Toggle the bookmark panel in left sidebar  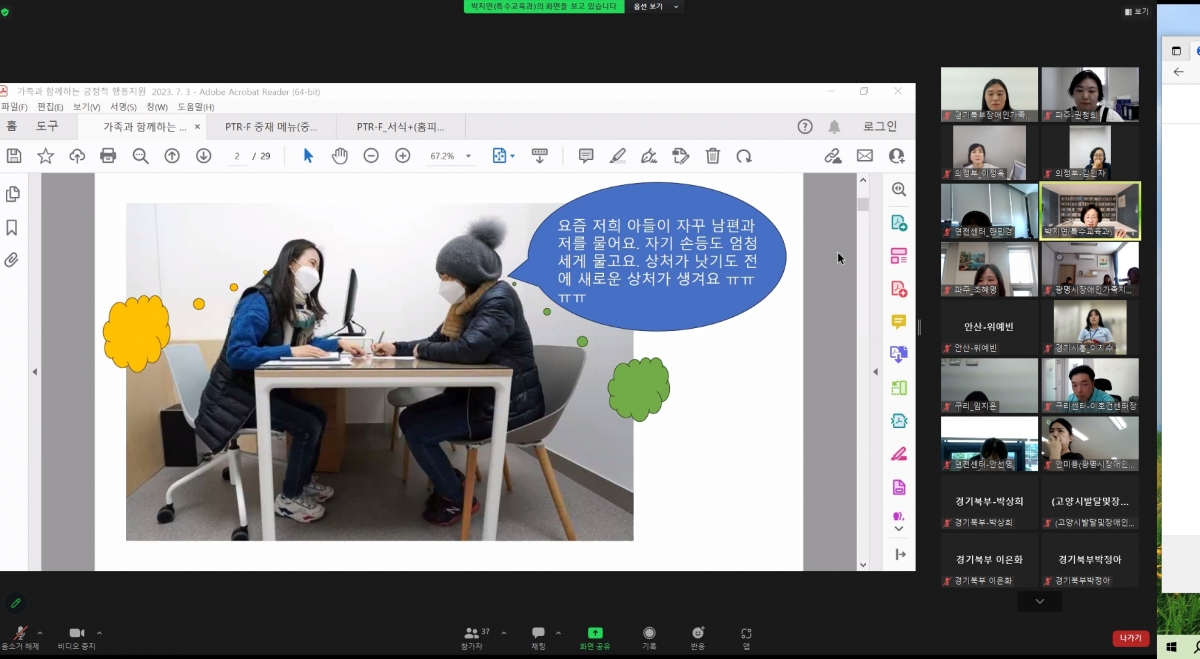(13, 227)
